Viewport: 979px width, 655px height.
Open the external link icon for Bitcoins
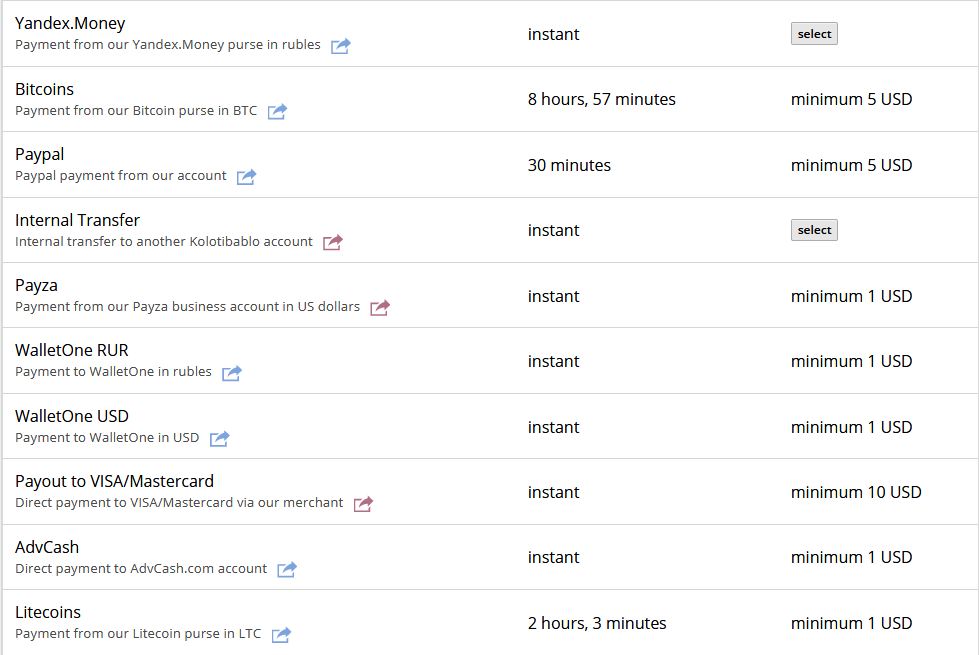point(277,111)
